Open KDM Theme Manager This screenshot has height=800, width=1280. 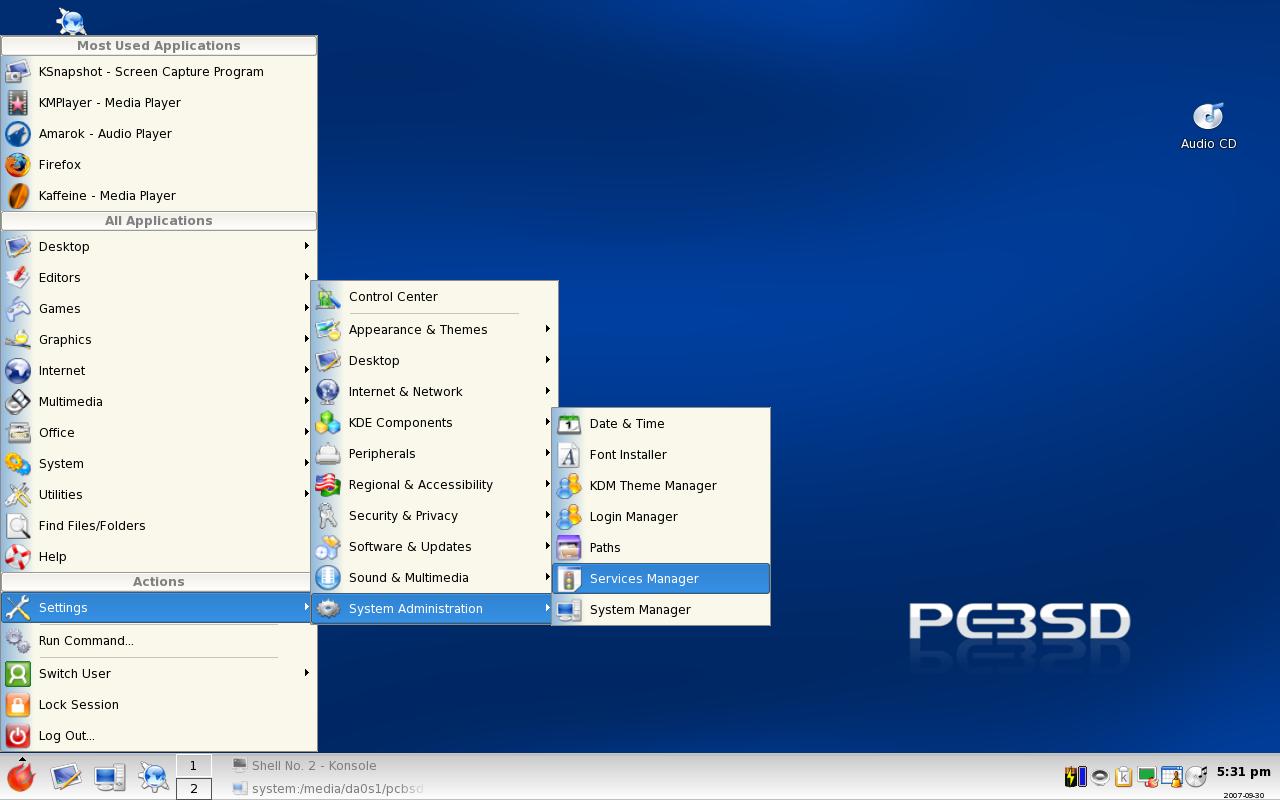pos(661,485)
